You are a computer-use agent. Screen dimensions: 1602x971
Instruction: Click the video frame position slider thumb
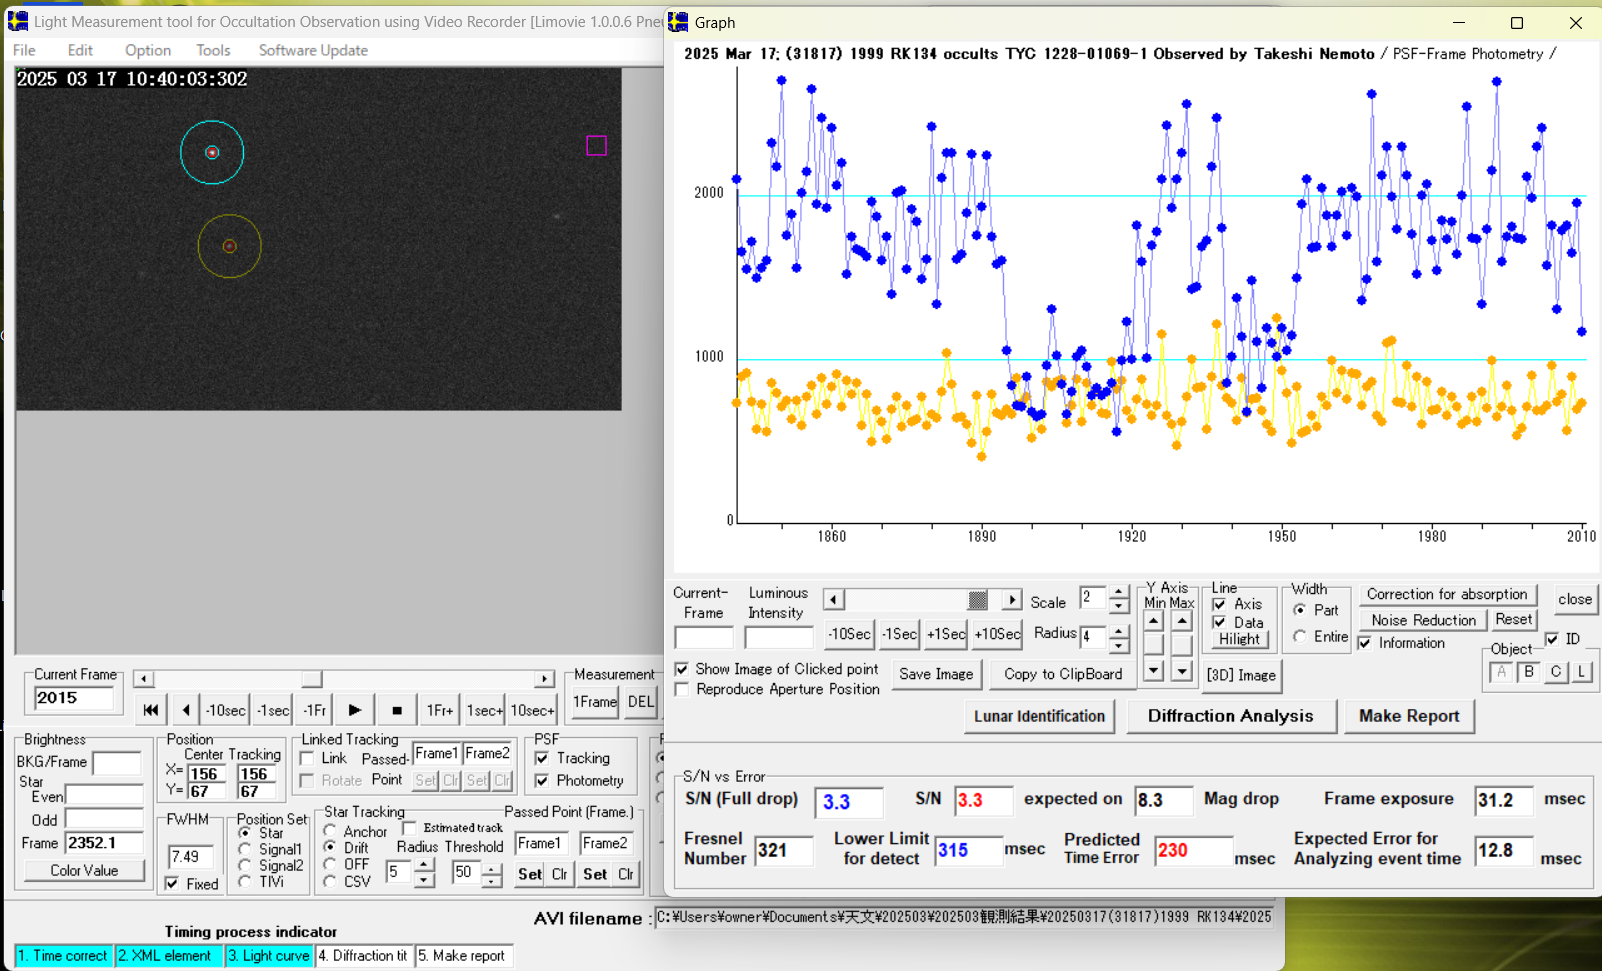click(x=312, y=679)
